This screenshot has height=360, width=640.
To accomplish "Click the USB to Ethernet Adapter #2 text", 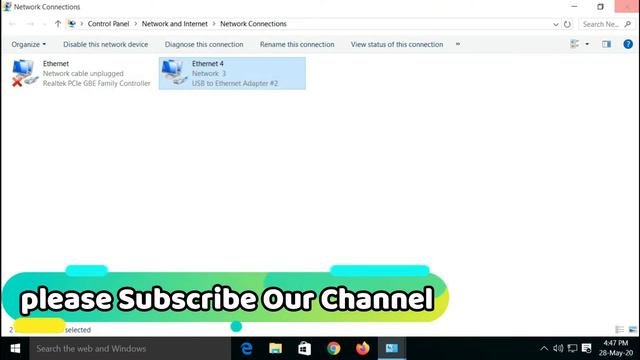I will pos(235,83).
